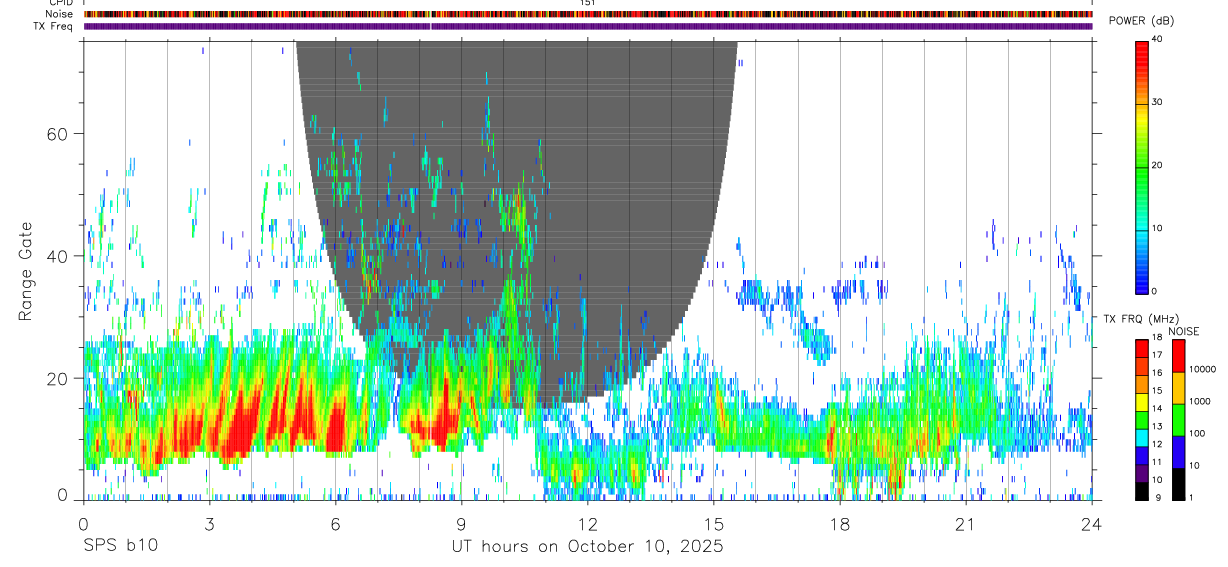Click UT hour axis tick label 3

(x=210, y=522)
